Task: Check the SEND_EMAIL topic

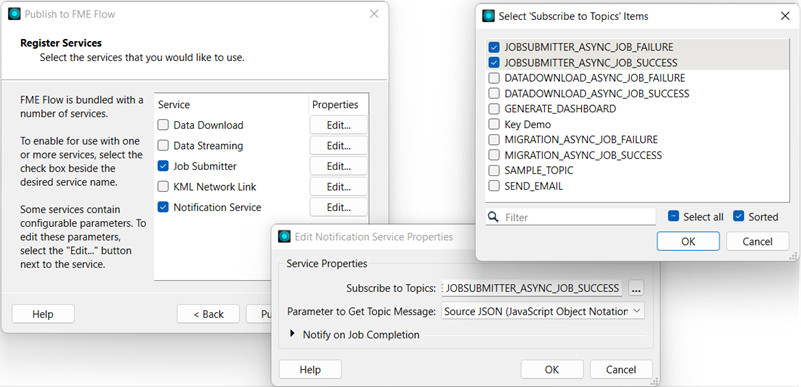Action: pos(493,186)
